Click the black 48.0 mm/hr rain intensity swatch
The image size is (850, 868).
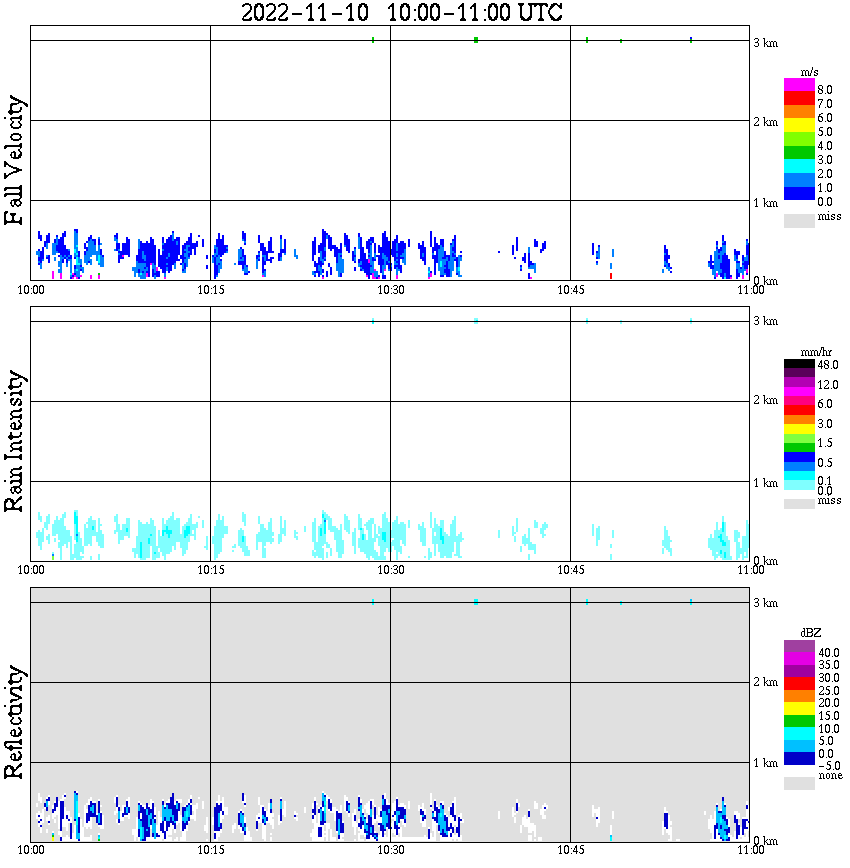tap(799, 364)
